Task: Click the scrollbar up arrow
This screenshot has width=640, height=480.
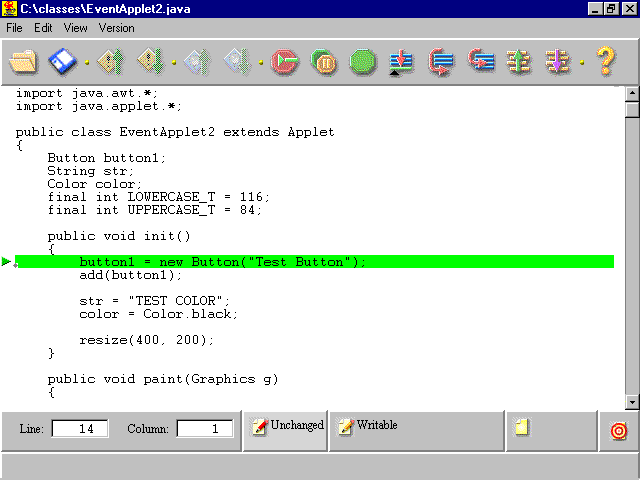Action: pos(632,94)
